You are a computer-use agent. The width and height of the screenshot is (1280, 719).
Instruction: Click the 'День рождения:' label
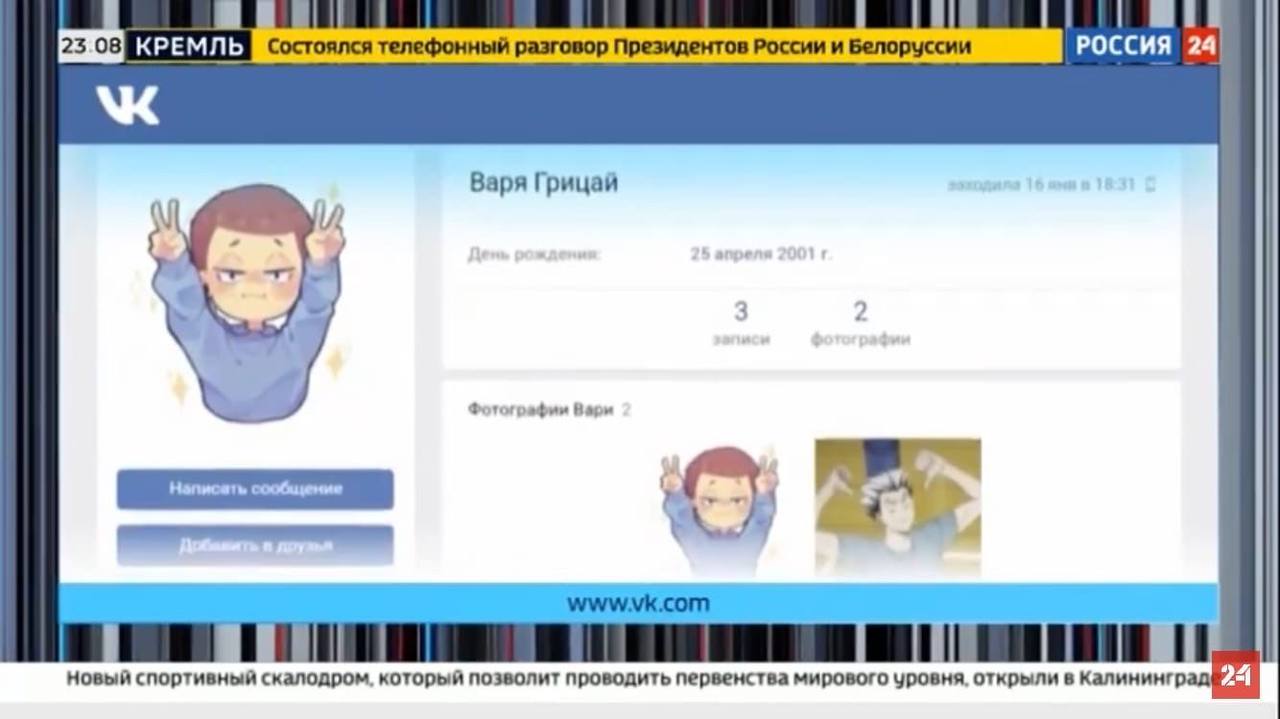[534, 254]
